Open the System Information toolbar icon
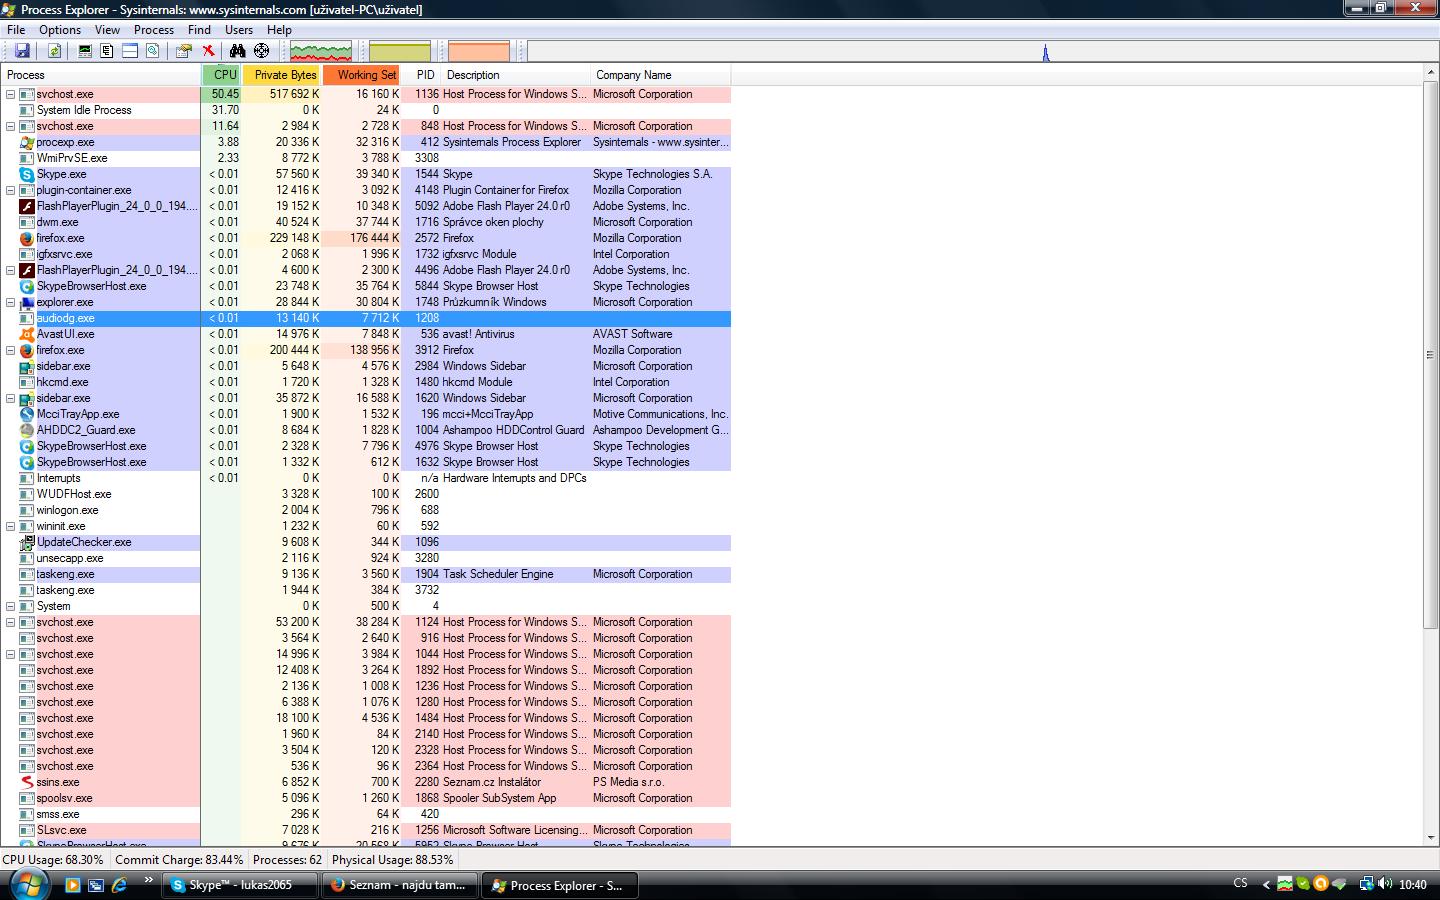Image resolution: width=1440 pixels, height=900 pixels. point(85,51)
